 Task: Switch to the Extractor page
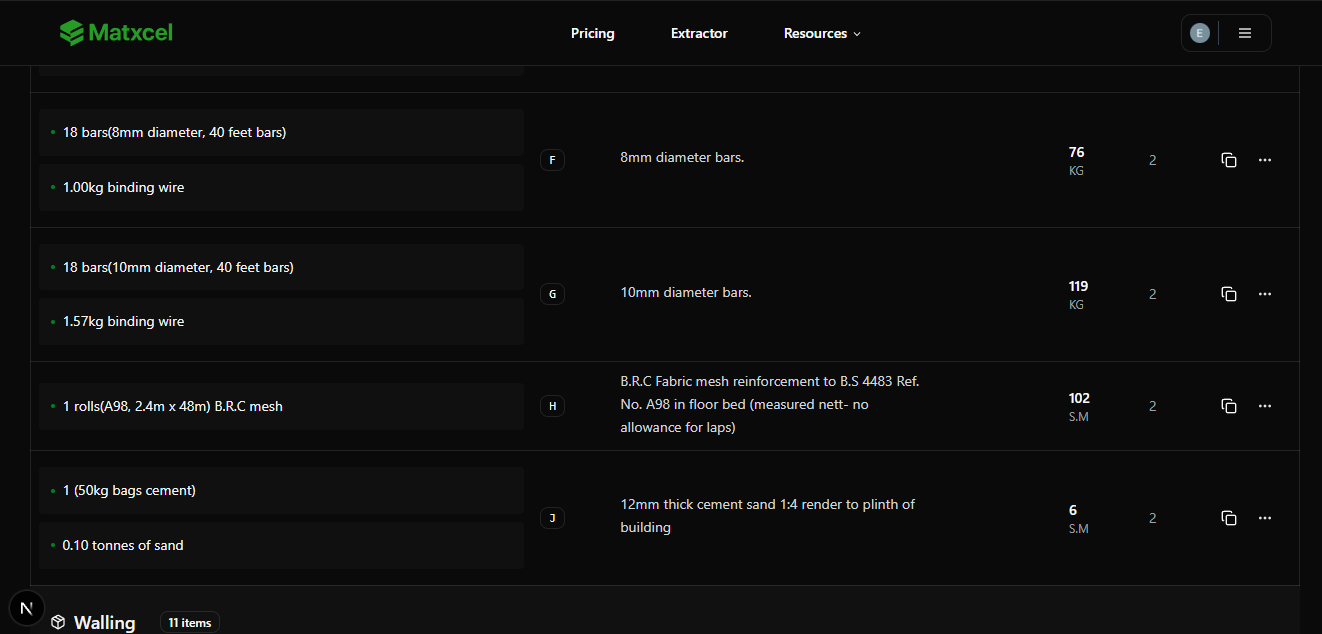click(698, 33)
